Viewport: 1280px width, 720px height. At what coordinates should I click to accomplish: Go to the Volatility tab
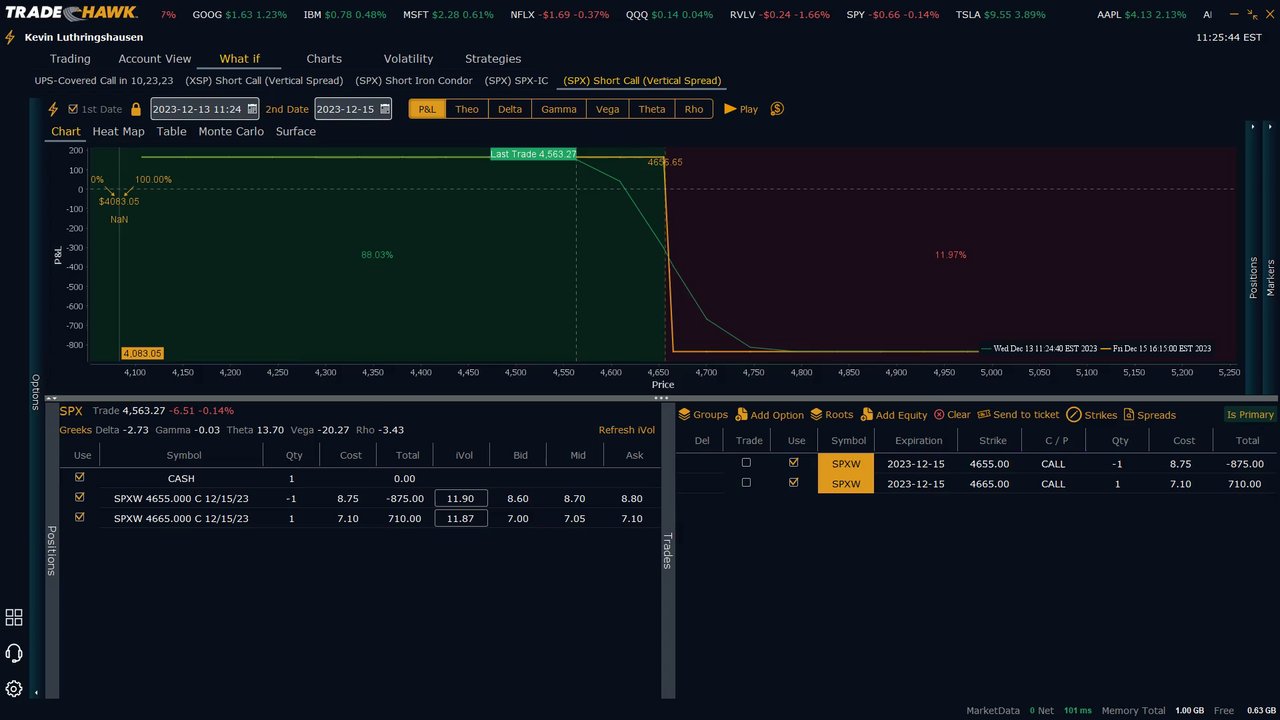(409, 59)
